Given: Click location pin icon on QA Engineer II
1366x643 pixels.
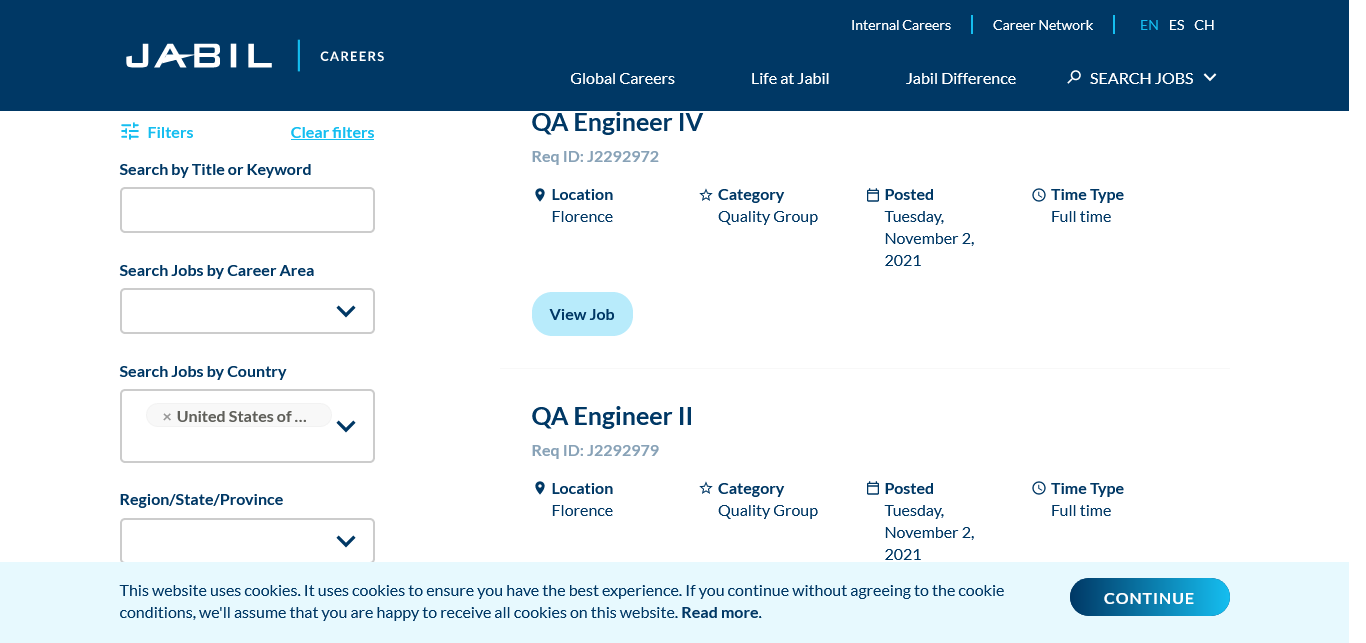Looking at the screenshot, I should [540, 489].
